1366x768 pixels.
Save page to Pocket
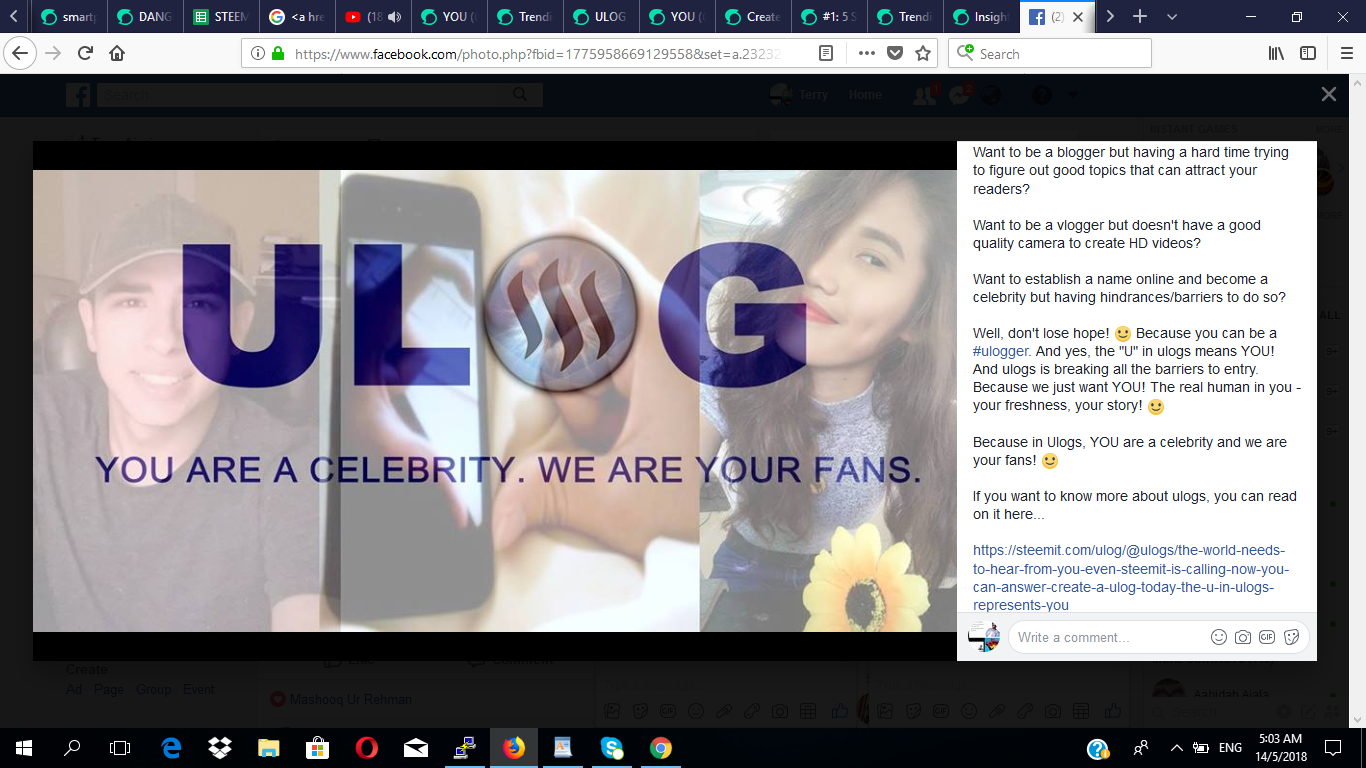click(x=895, y=53)
